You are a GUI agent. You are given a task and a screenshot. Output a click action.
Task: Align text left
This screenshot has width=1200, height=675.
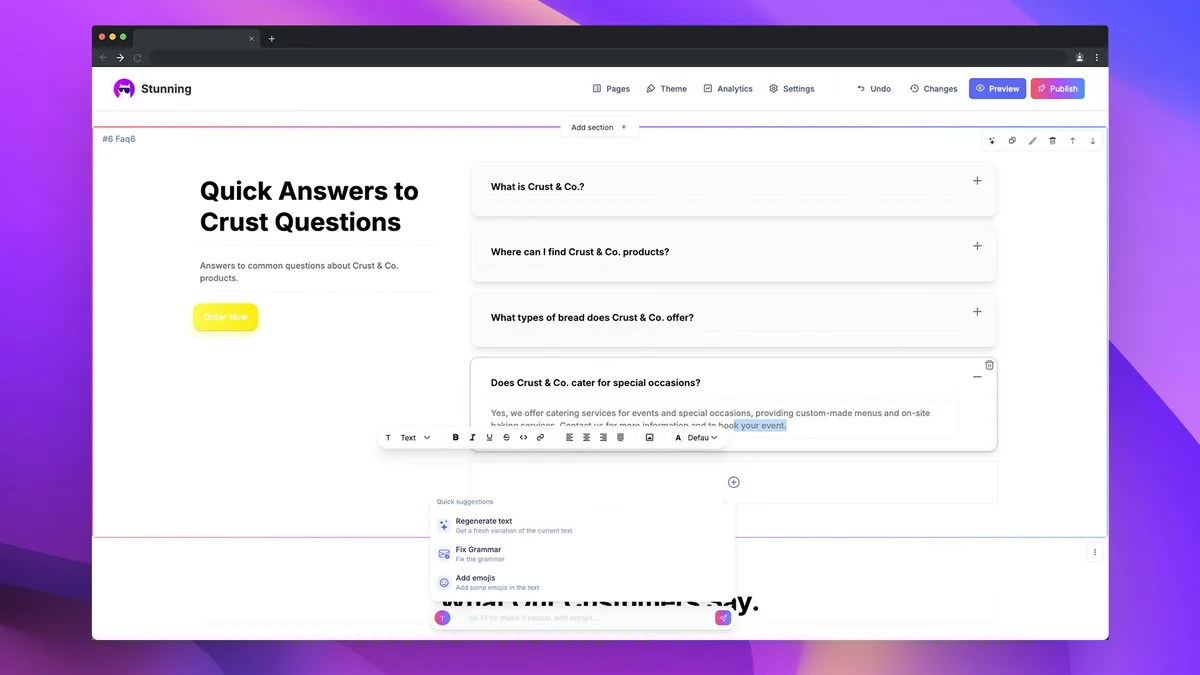click(x=569, y=438)
